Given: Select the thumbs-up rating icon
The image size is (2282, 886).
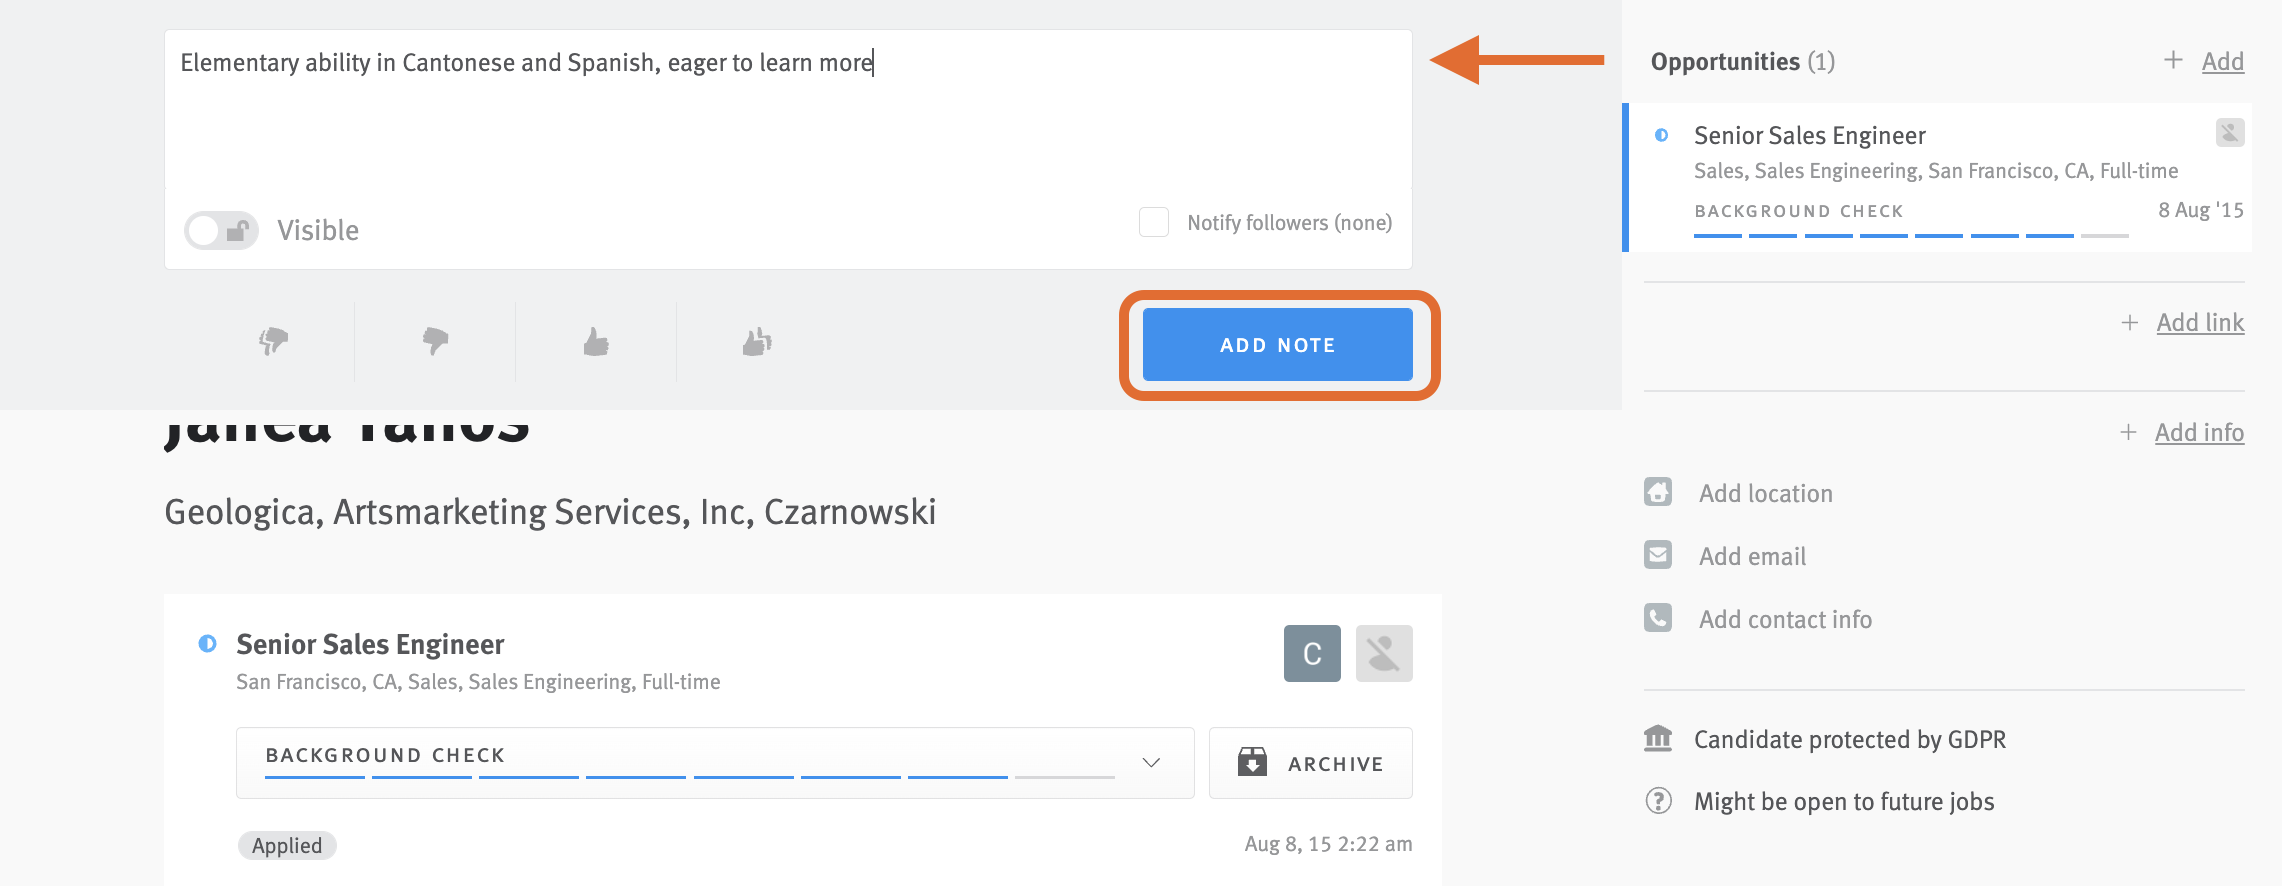Looking at the screenshot, I should pos(596,341).
